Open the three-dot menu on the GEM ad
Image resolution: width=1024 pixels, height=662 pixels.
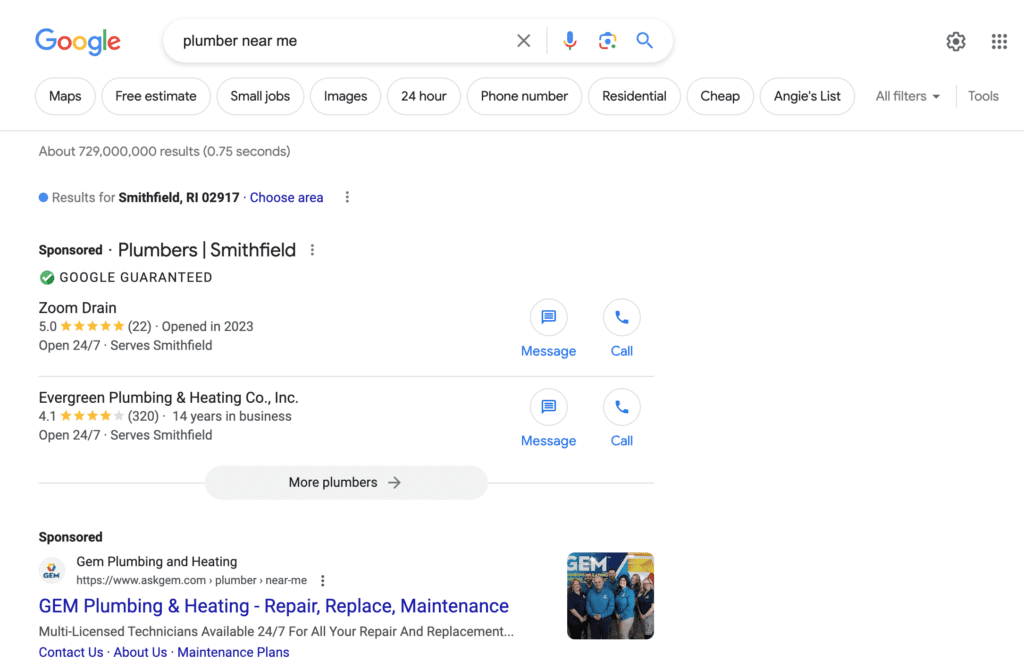point(322,580)
